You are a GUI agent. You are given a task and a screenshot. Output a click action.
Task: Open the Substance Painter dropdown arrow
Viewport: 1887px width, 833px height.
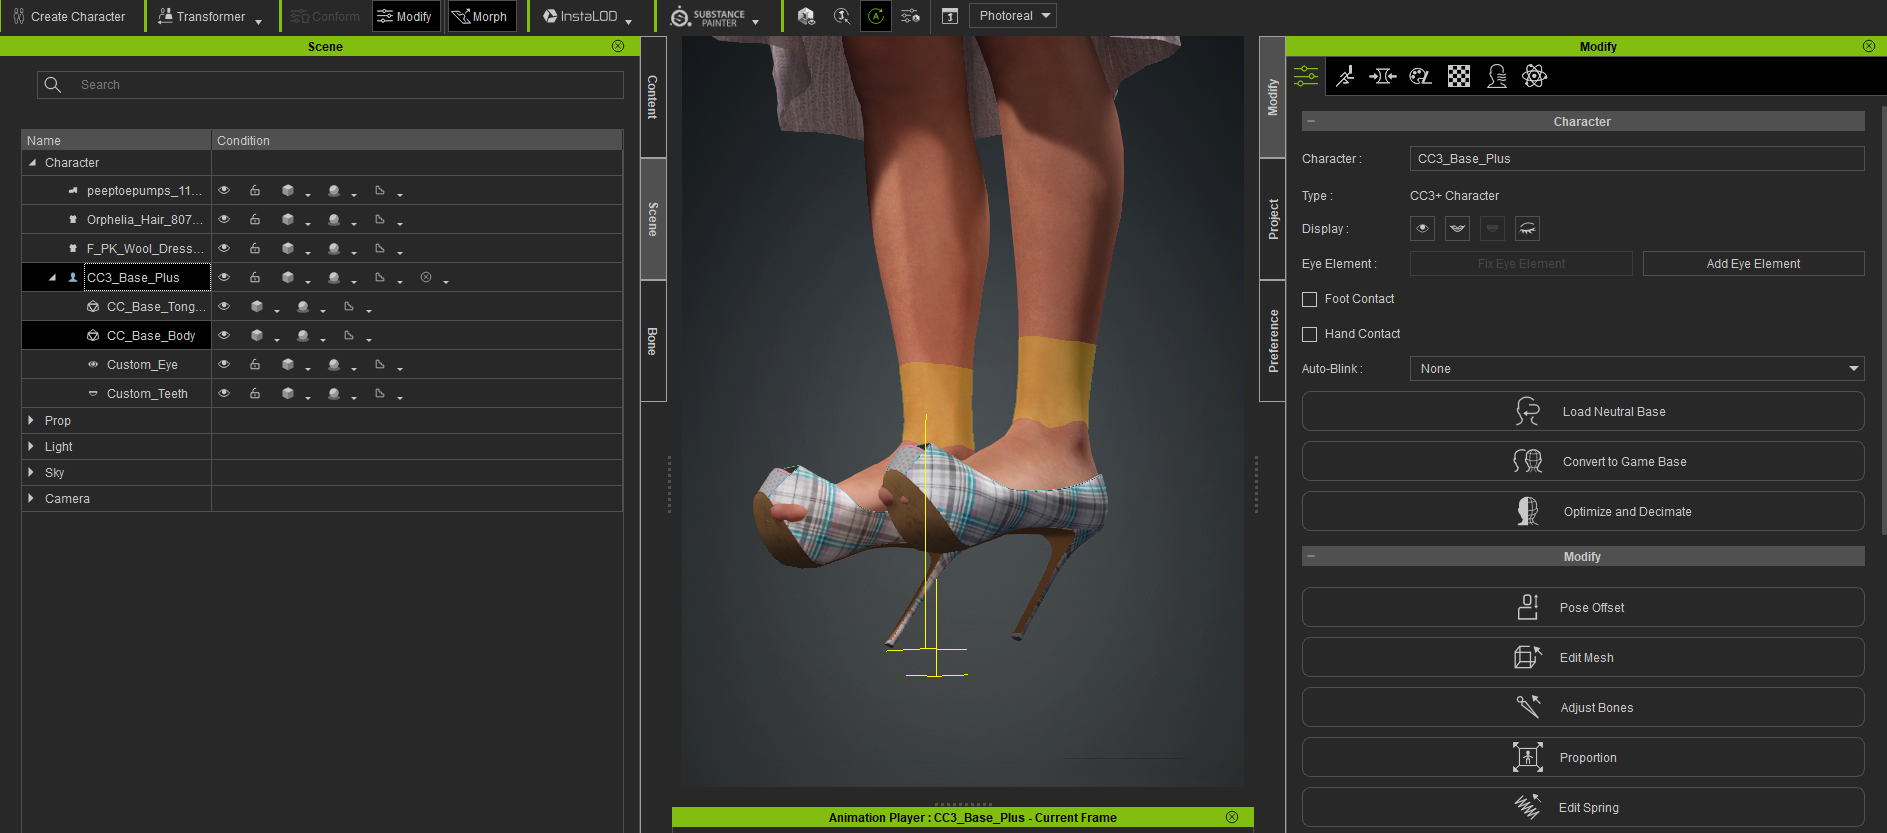[x=755, y=21]
